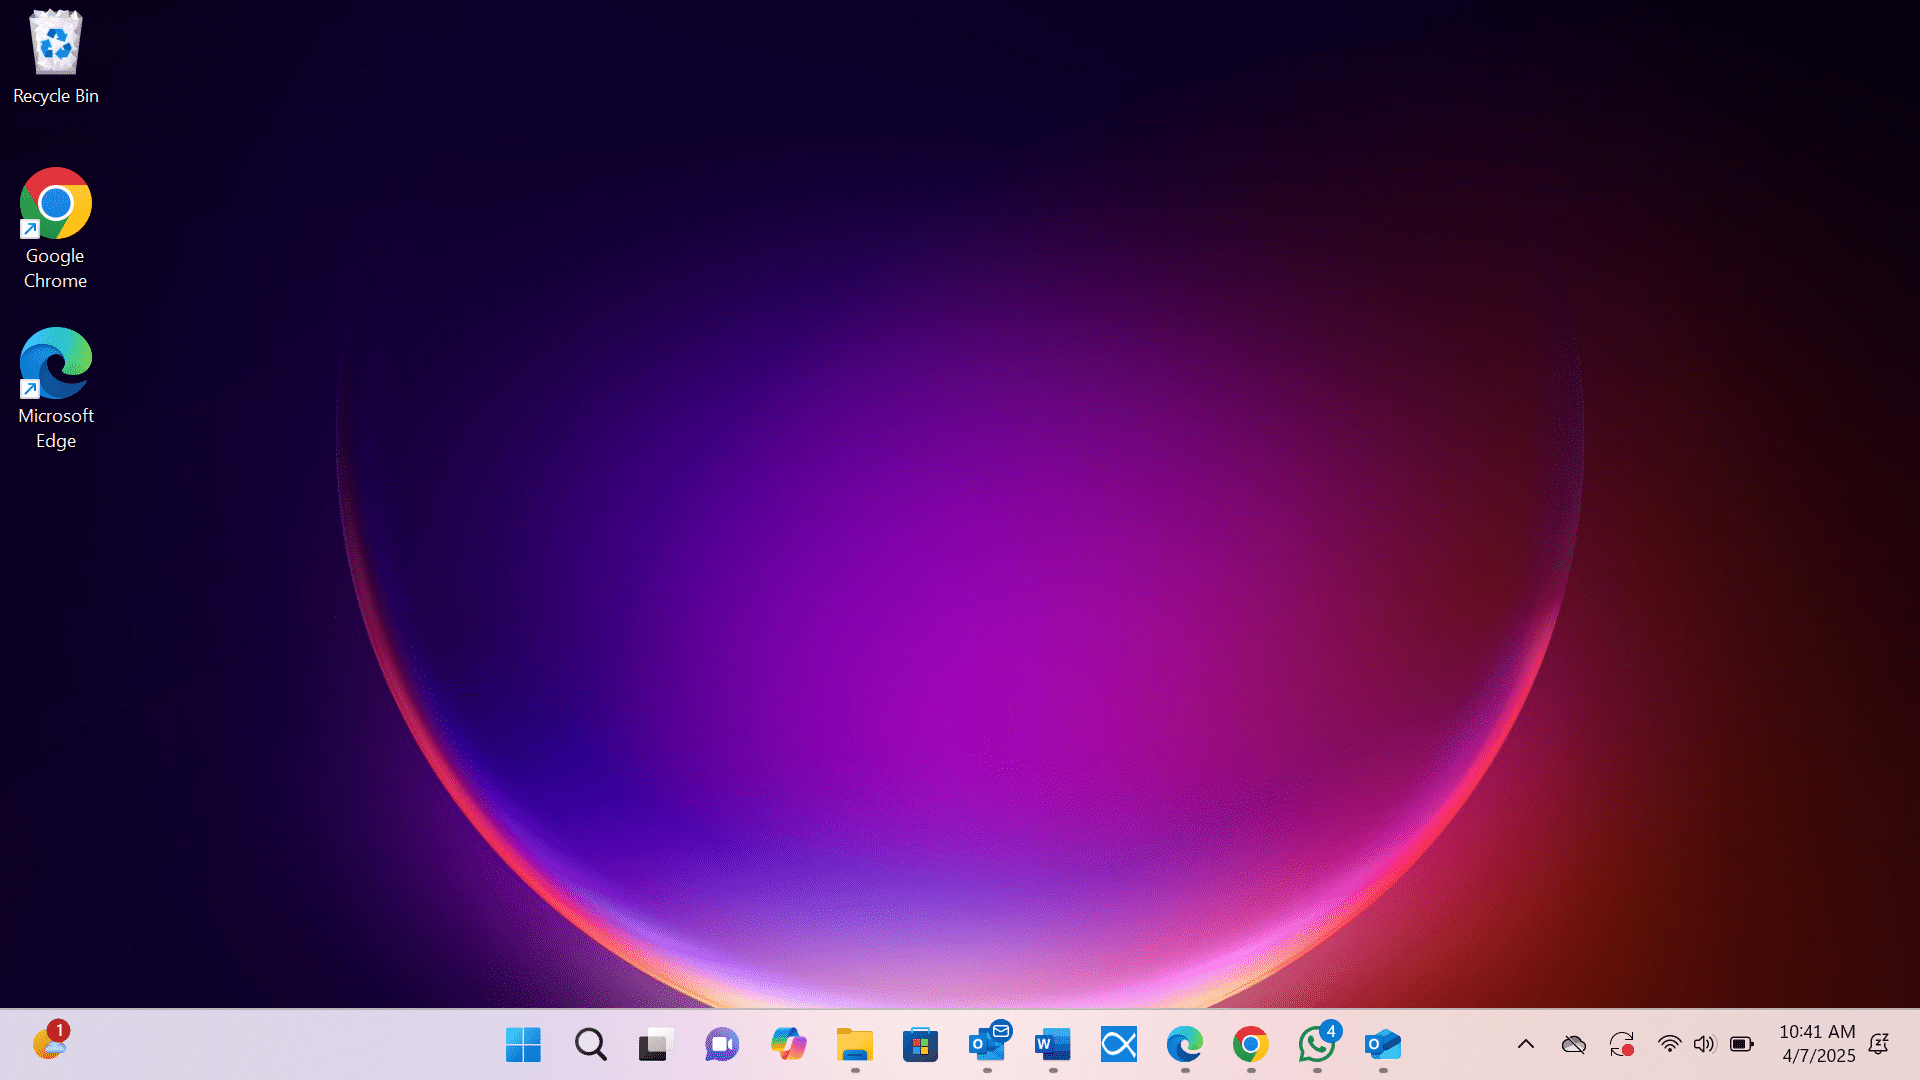
Task: Open the Windows Start menu
Action: (x=523, y=1045)
